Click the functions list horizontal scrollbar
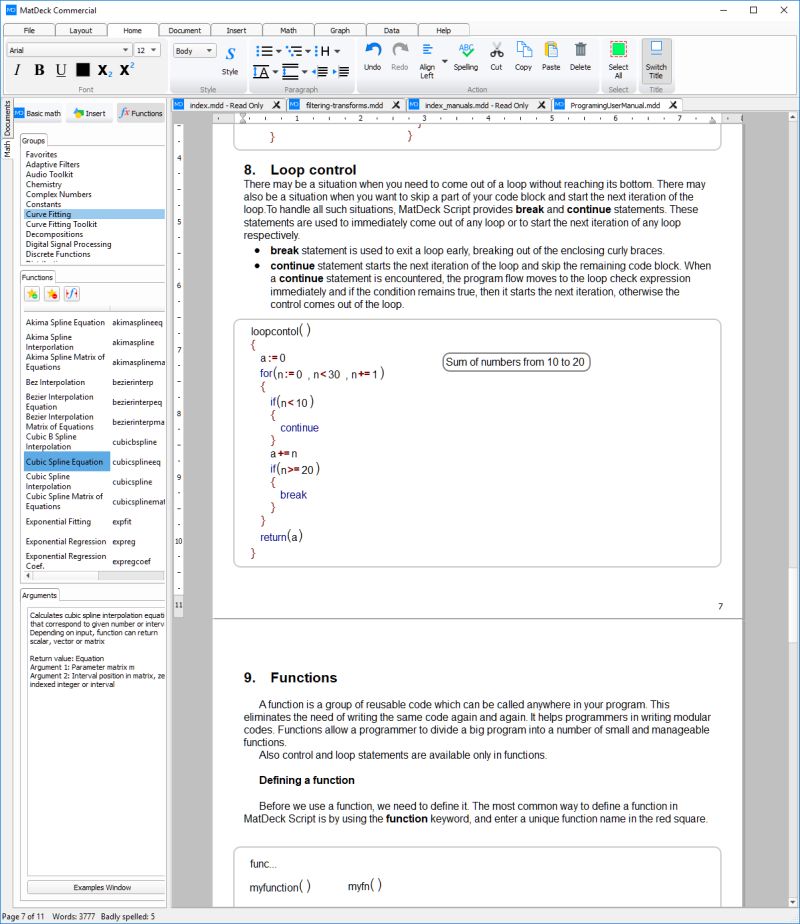Screen dimensions: 800x924 pyautogui.click(x=94, y=576)
